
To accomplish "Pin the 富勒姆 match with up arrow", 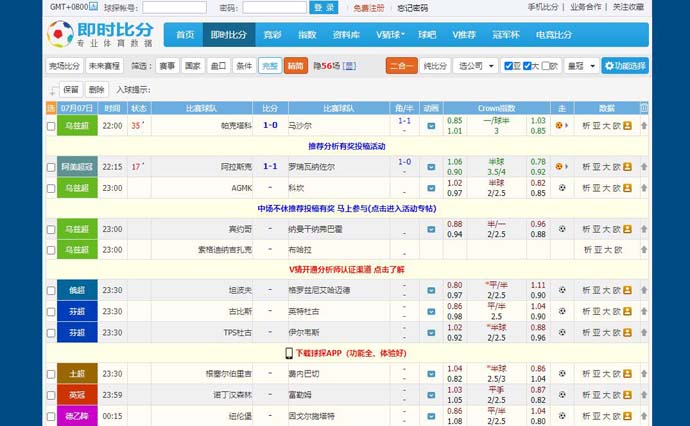I will (644, 395).
